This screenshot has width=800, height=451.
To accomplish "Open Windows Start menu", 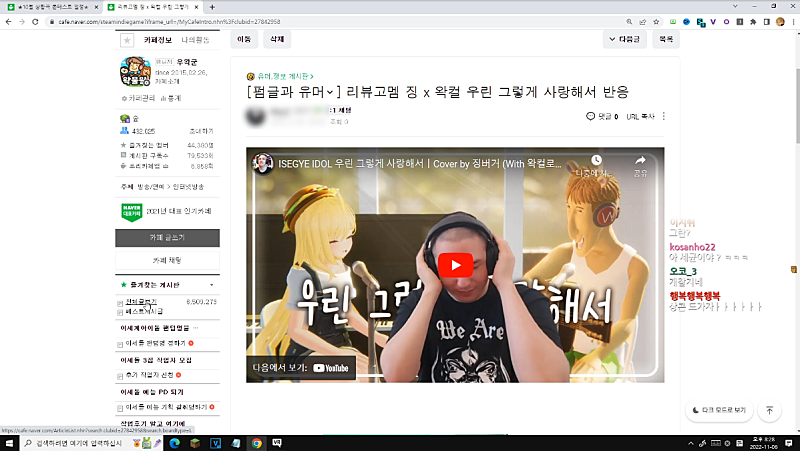I will pyautogui.click(x=8, y=442).
